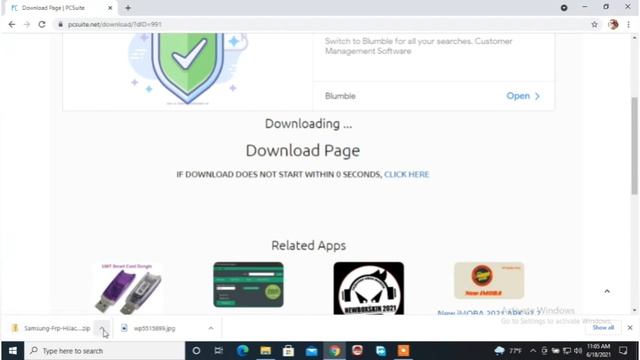Bookmark this page with the star icon
This screenshot has height=360, width=640.
click(594, 24)
